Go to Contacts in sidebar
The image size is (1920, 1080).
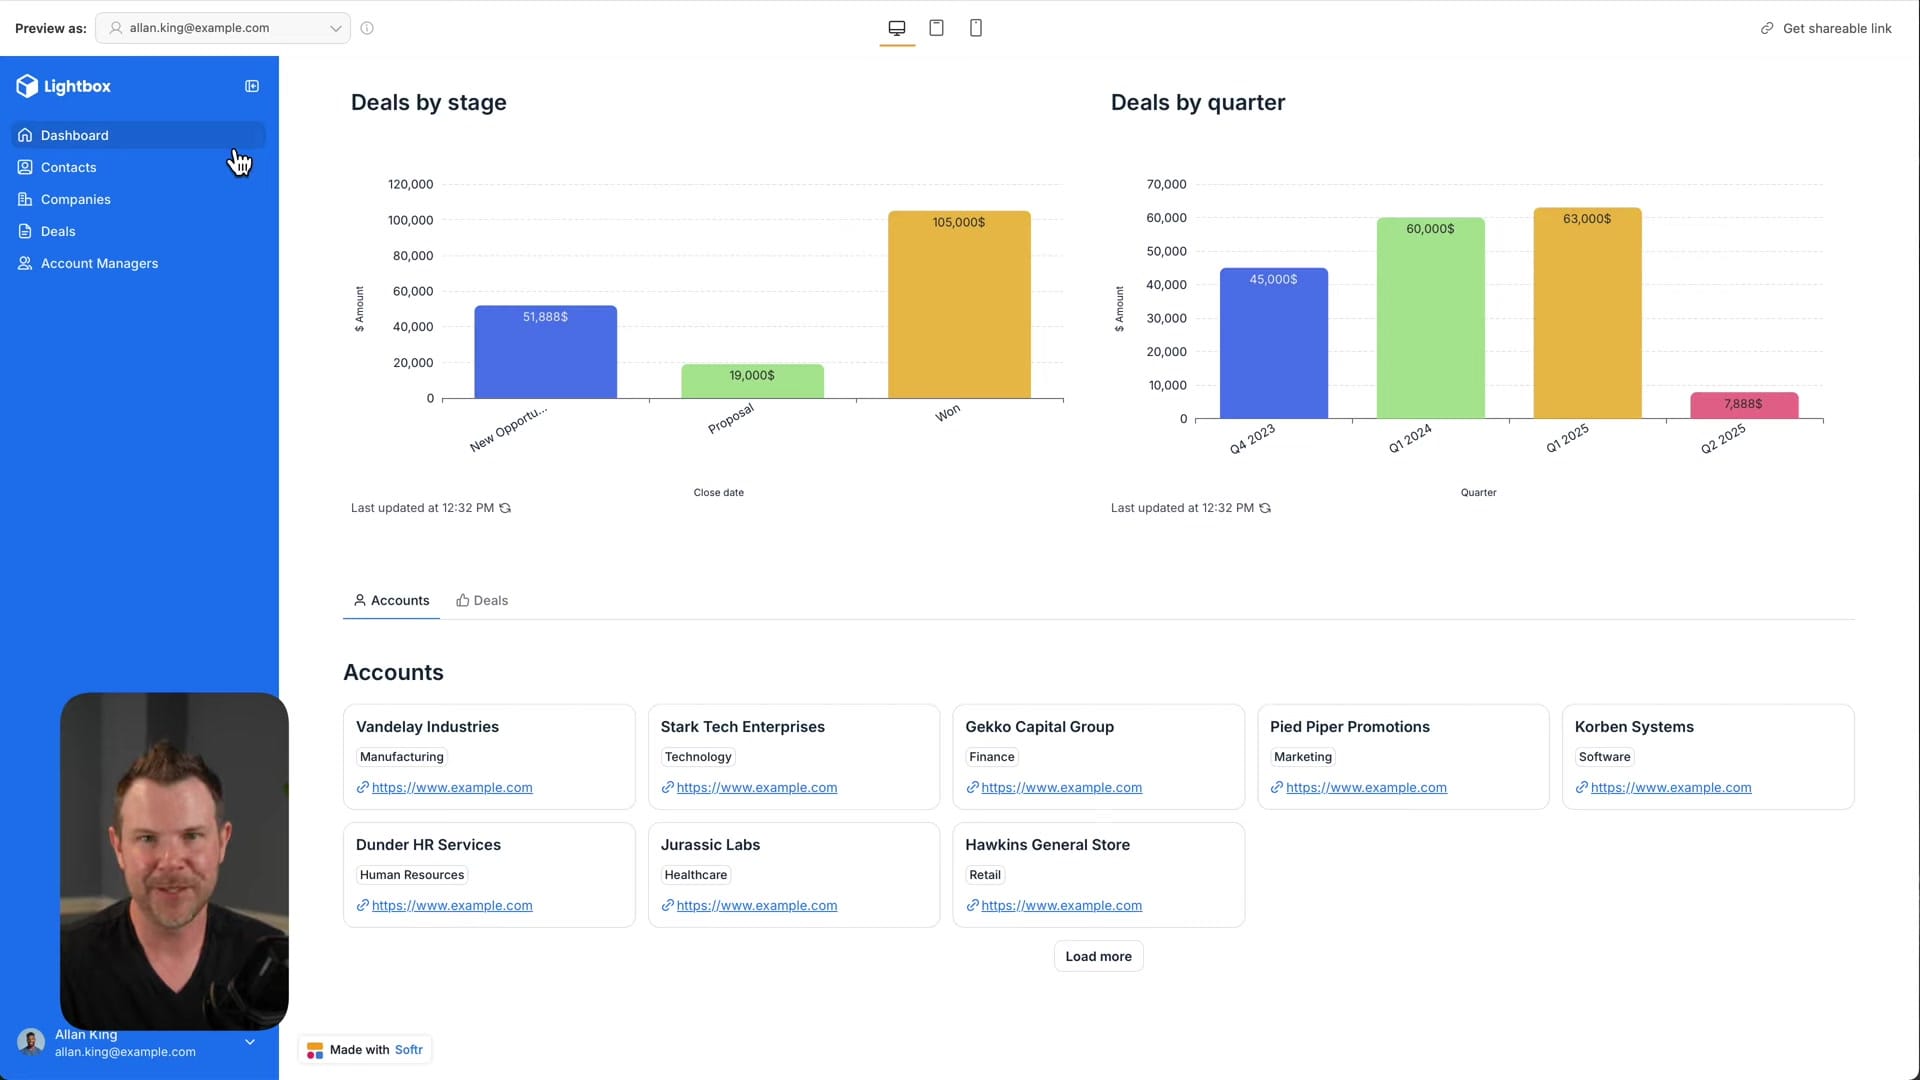138,167
